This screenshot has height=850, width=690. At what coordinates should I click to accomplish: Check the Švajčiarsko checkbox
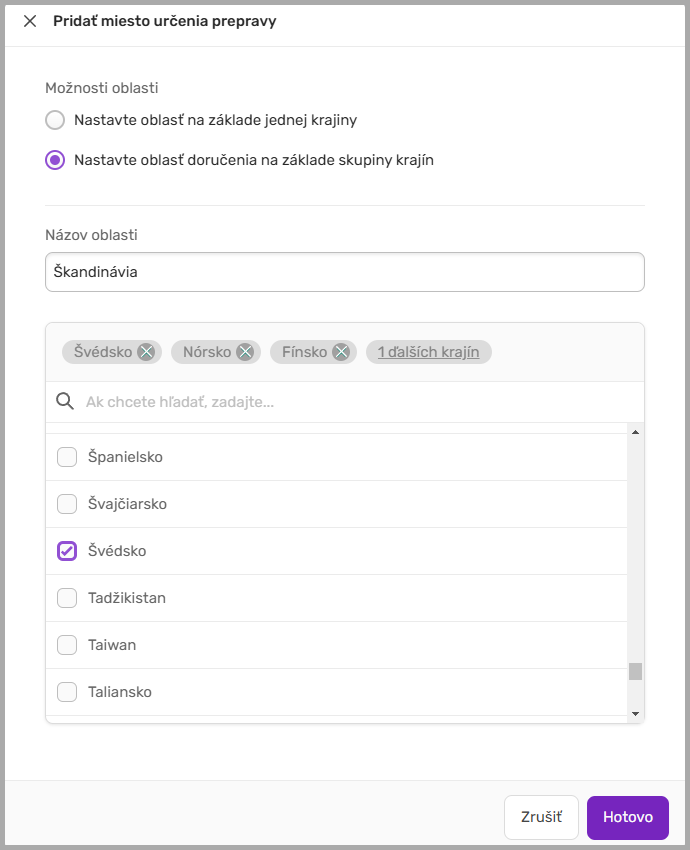point(67,504)
